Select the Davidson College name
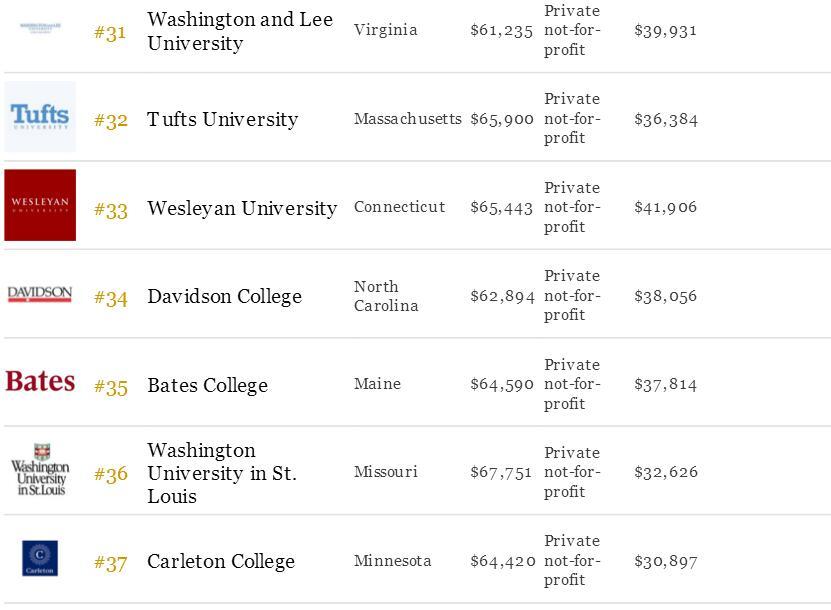 tap(225, 296)
